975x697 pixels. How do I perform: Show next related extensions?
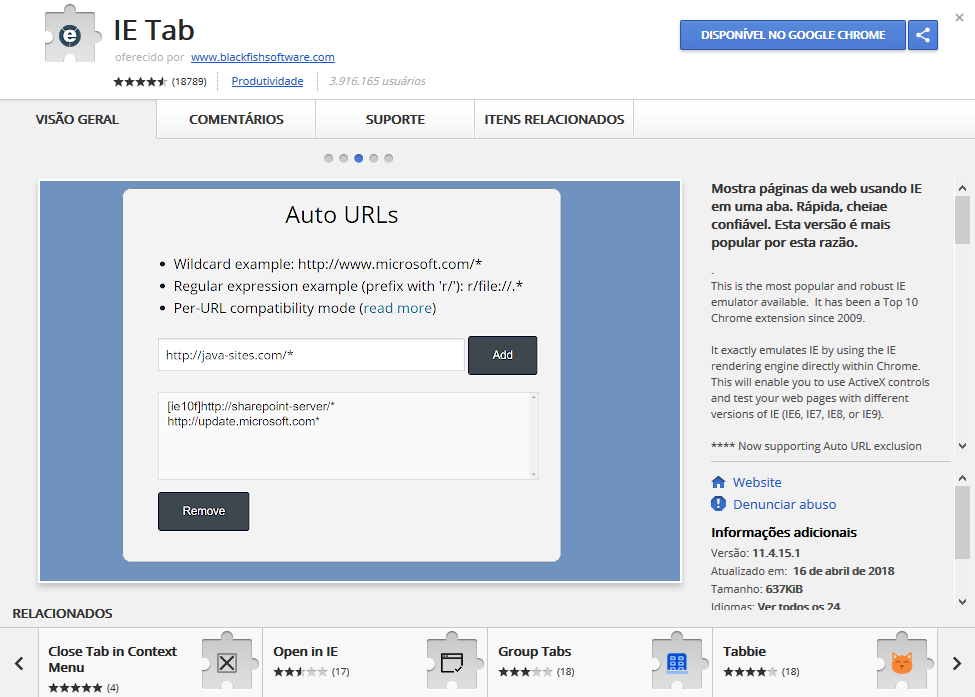click(x=956, y=663)
